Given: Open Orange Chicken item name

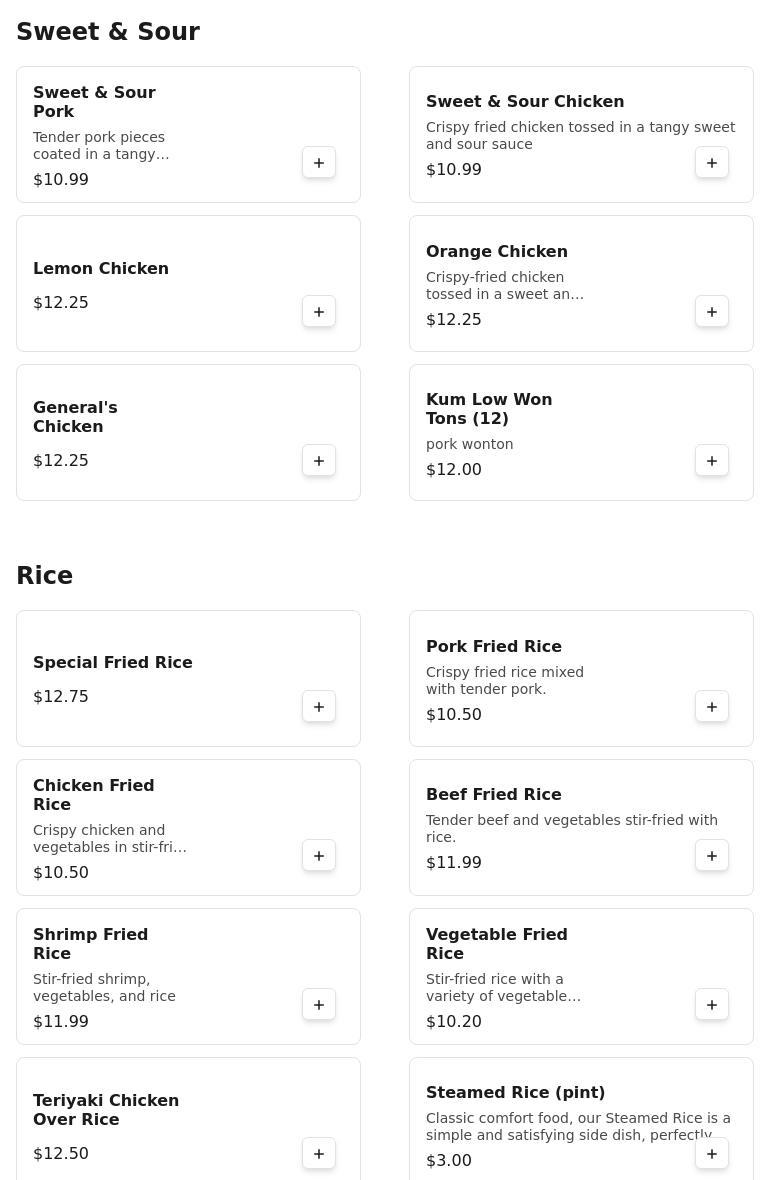Looking at the screenshot, I should [497, 252].
